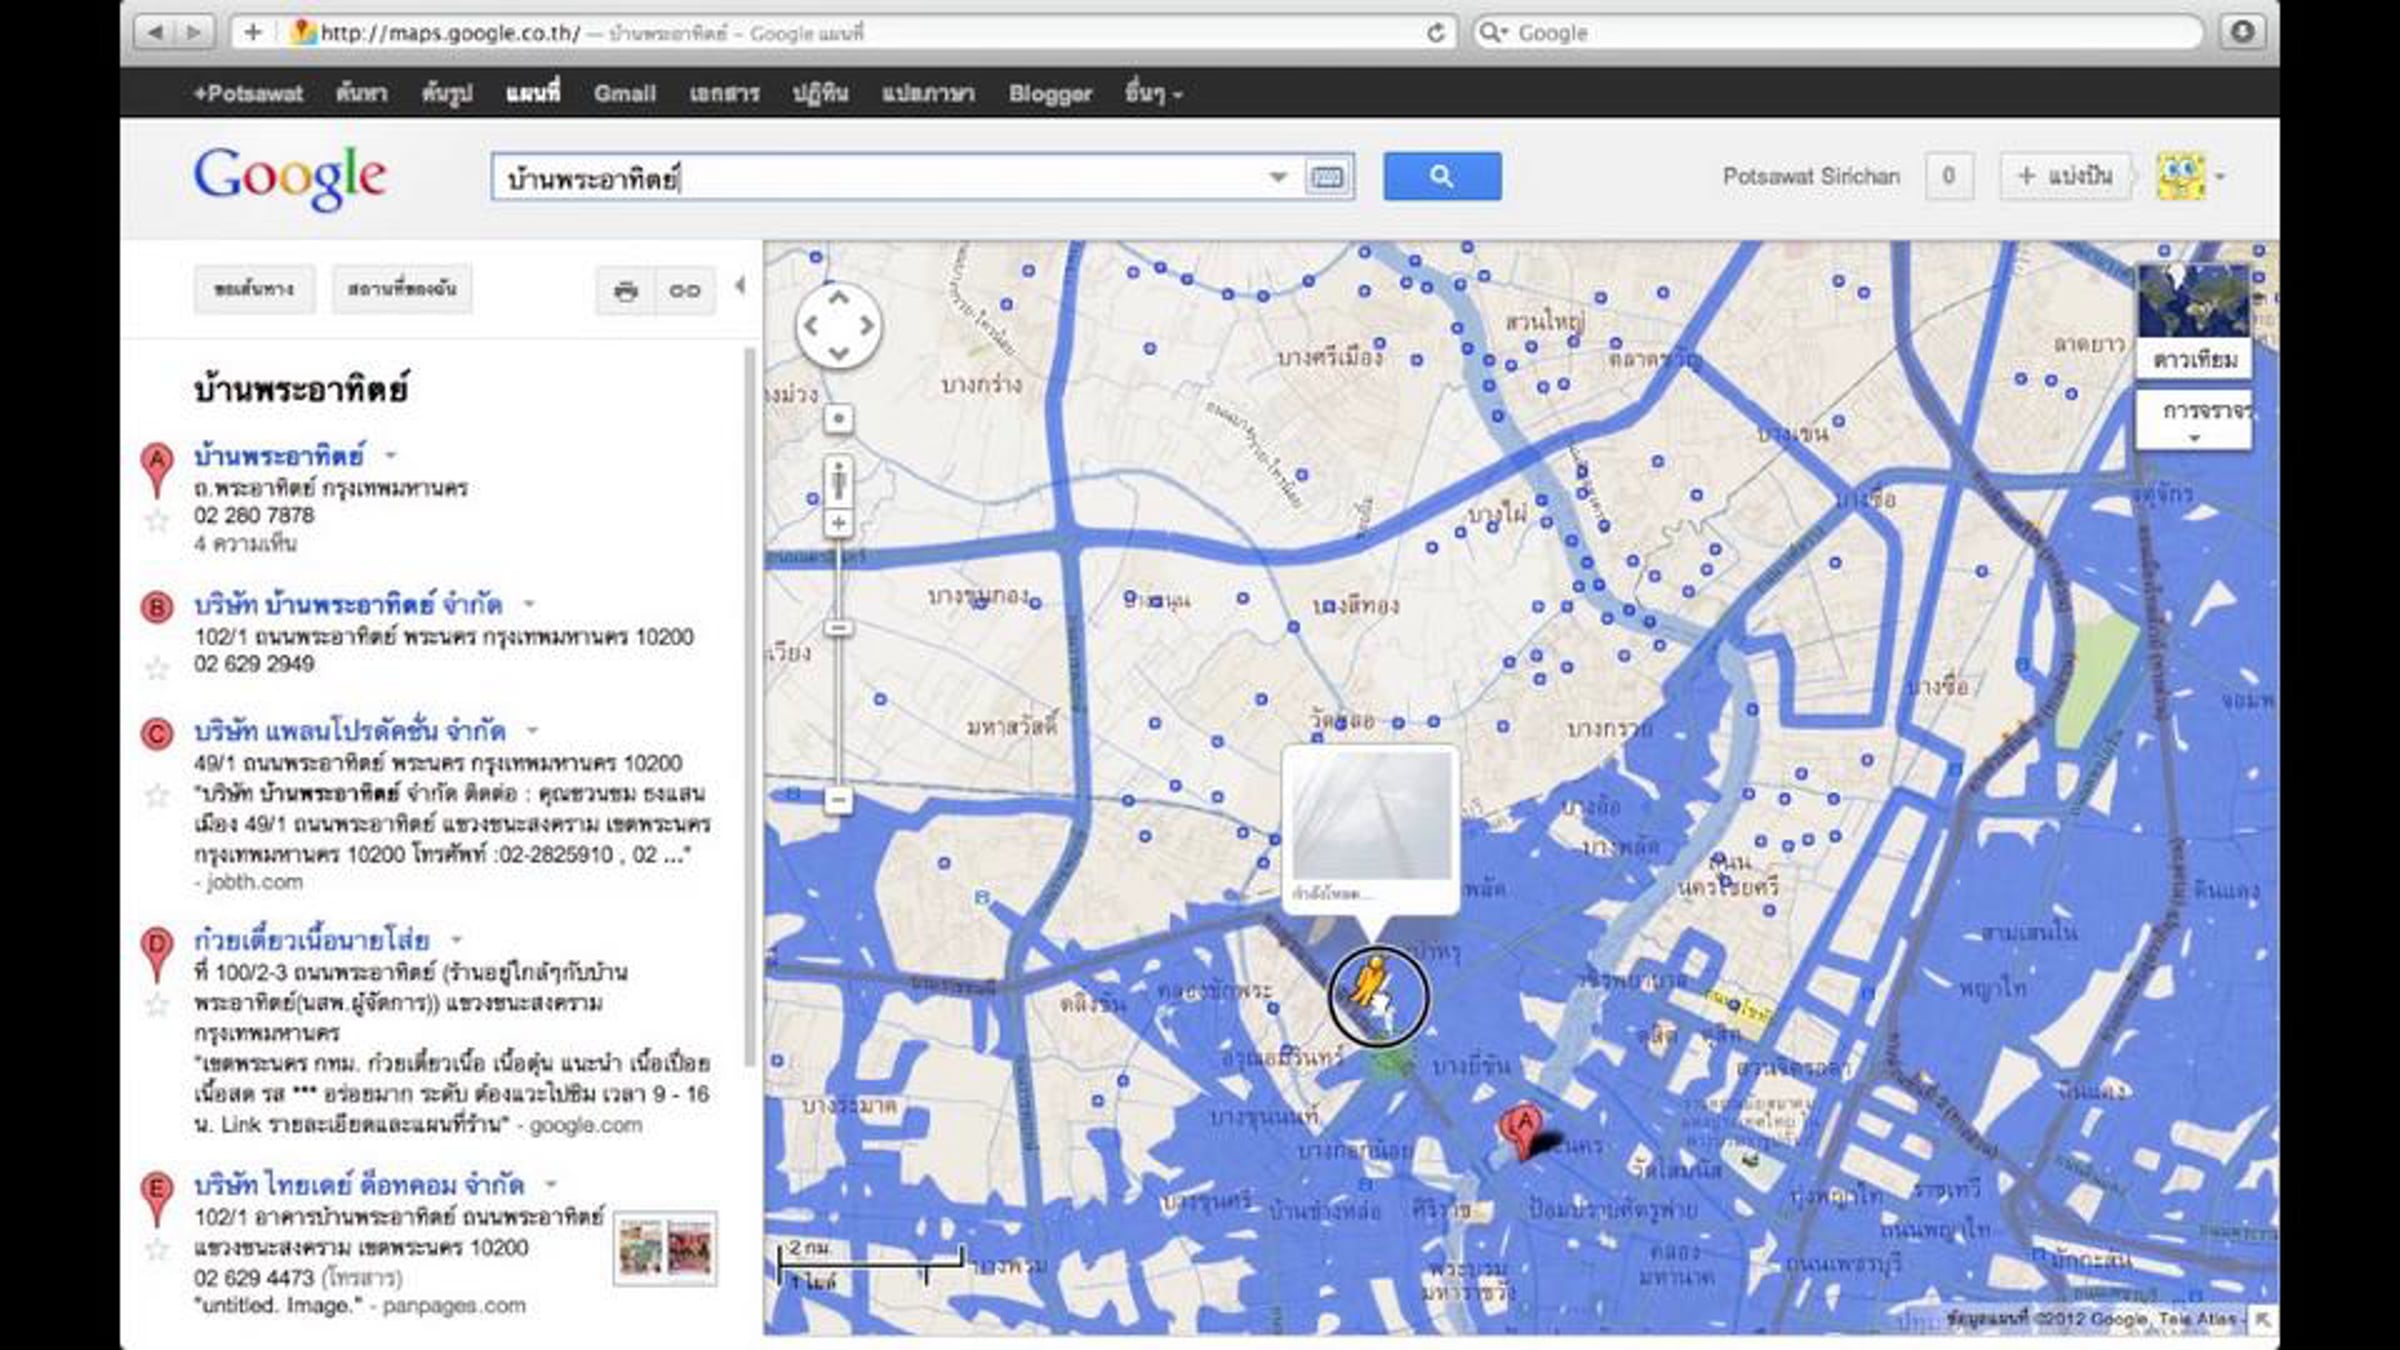2400x1350 pixels.
Task: Zoom out with the minus button
Action: [838, 800]
